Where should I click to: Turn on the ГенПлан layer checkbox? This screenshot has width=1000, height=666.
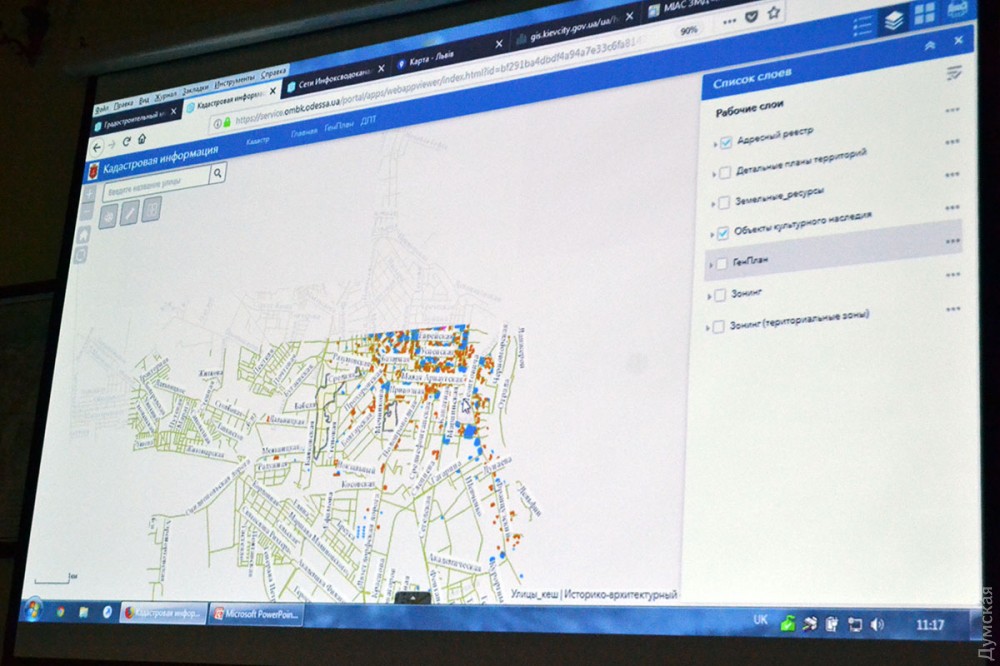tap(719, 263)
